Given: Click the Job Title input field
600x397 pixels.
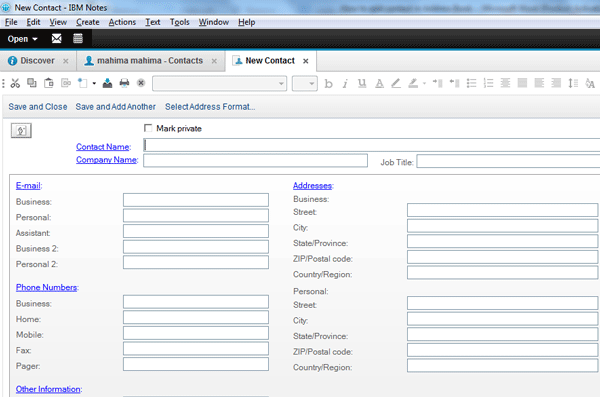Looking at the screenshot, I should point(508,161).
